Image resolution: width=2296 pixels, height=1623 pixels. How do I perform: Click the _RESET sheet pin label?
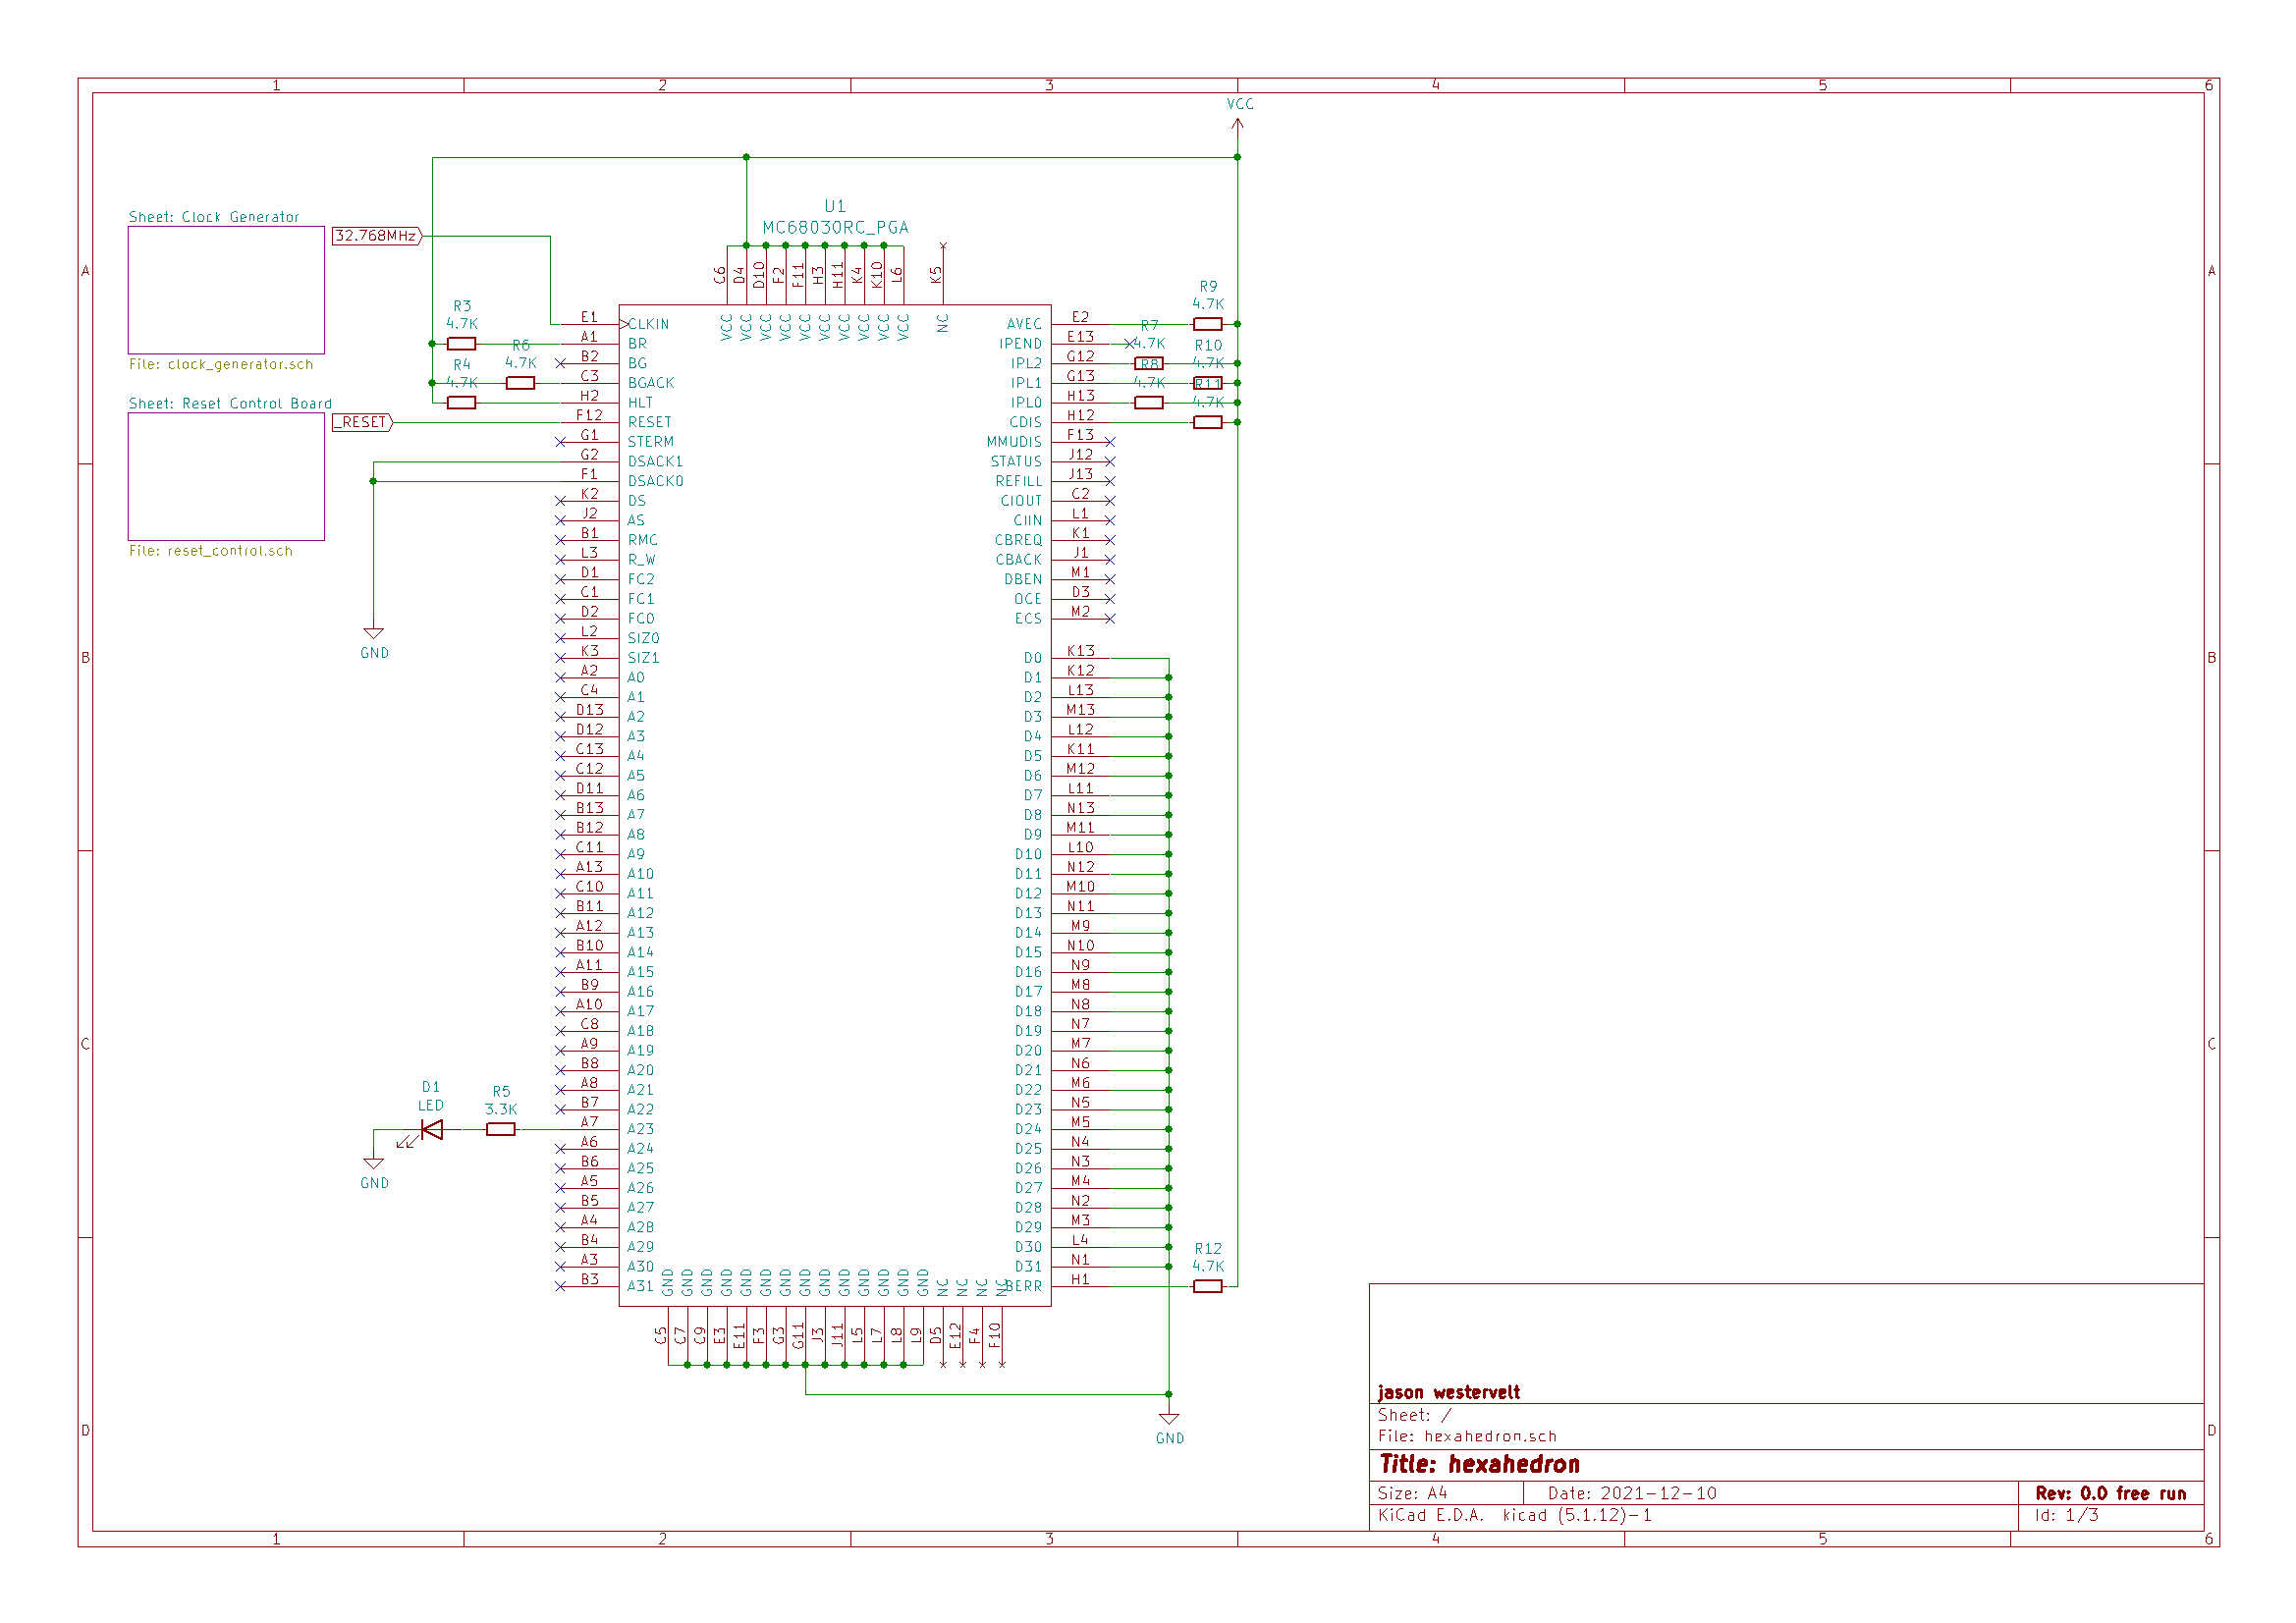pyautogui.click(x=362, y=422)
